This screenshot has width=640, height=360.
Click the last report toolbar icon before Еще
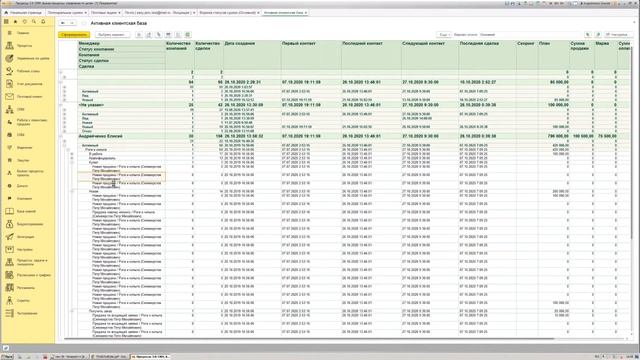[188, 35]
